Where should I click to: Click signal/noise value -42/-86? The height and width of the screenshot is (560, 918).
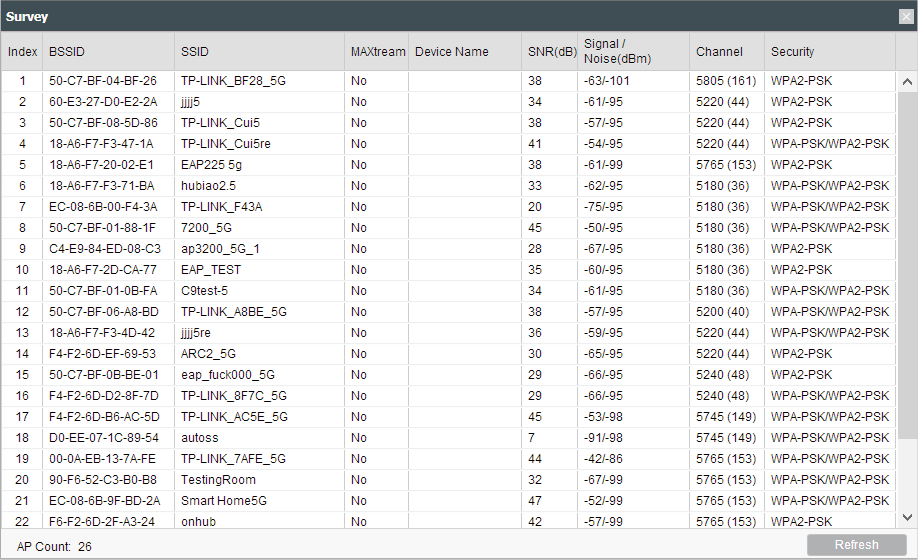pyautogui.click(x=603, y=459)
